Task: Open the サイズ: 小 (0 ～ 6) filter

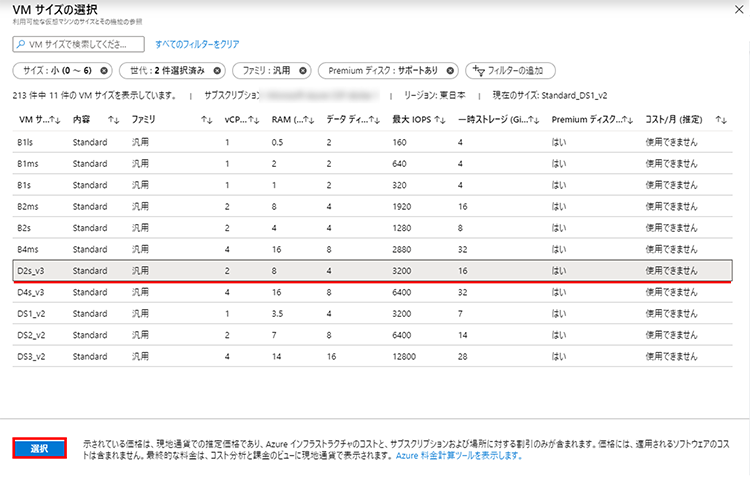Action: (x=58, y=70)
